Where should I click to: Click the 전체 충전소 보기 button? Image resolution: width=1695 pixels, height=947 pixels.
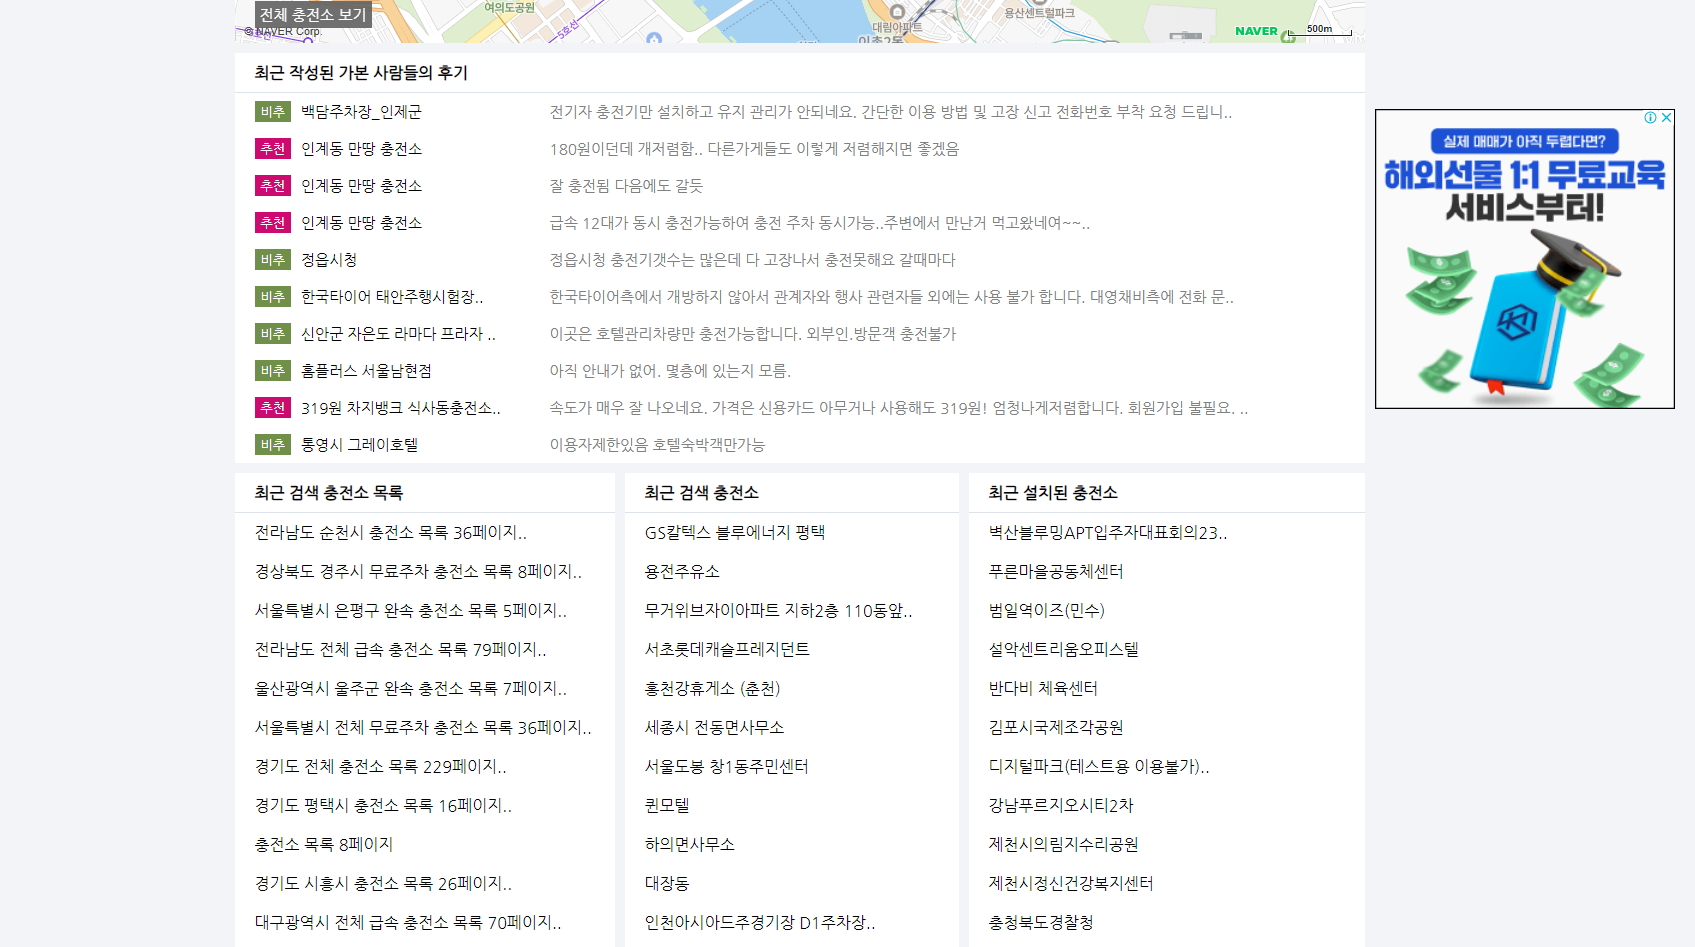pyautogui.click(x=311, y=13)
